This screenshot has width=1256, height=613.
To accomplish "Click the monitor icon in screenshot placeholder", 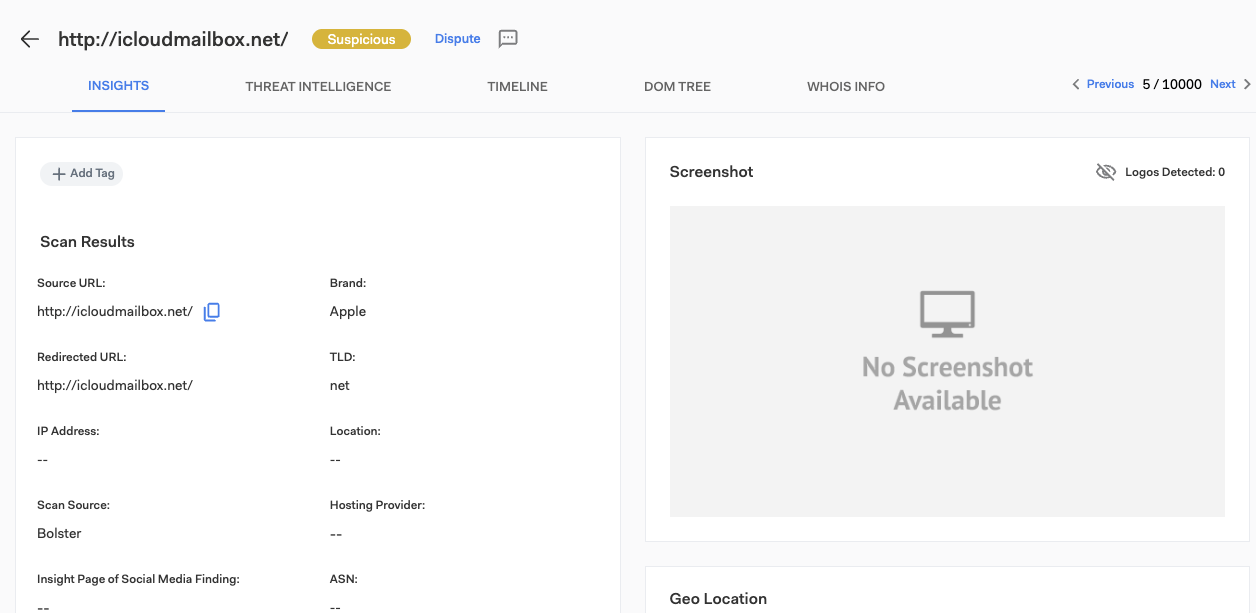I will point(947,313).
